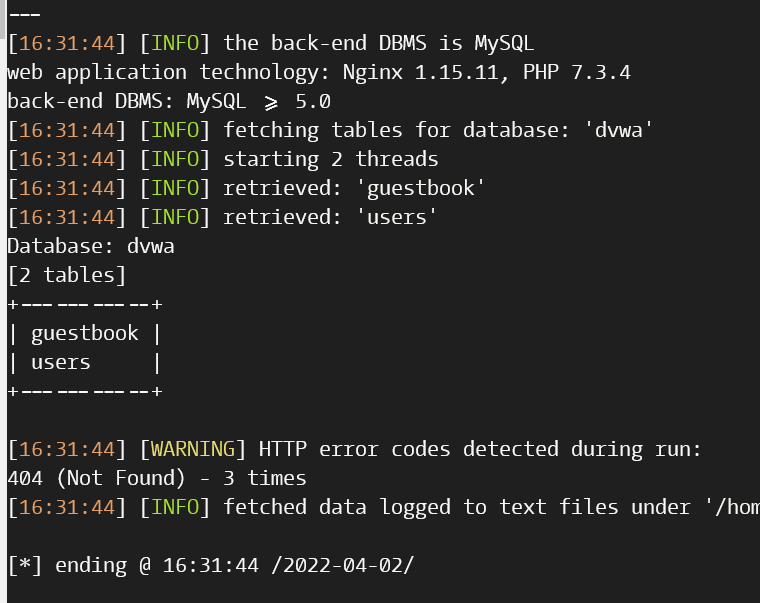Click the 'MySQL ≥ 5.0' DBMS text
This screenshot has height=603, width=760.
(258, 101)
